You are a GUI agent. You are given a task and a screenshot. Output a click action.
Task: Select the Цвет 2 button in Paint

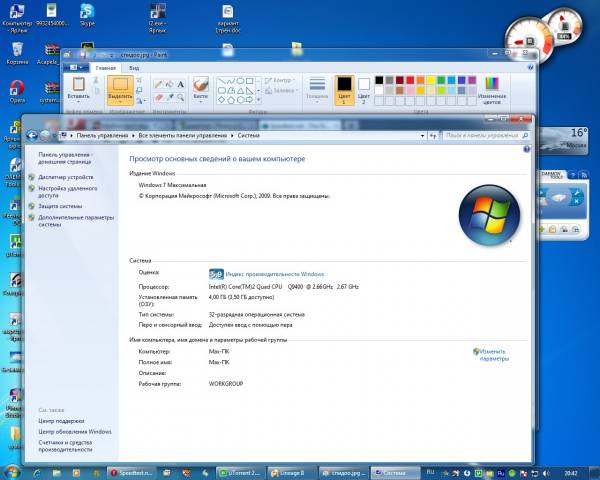(364, 91)
